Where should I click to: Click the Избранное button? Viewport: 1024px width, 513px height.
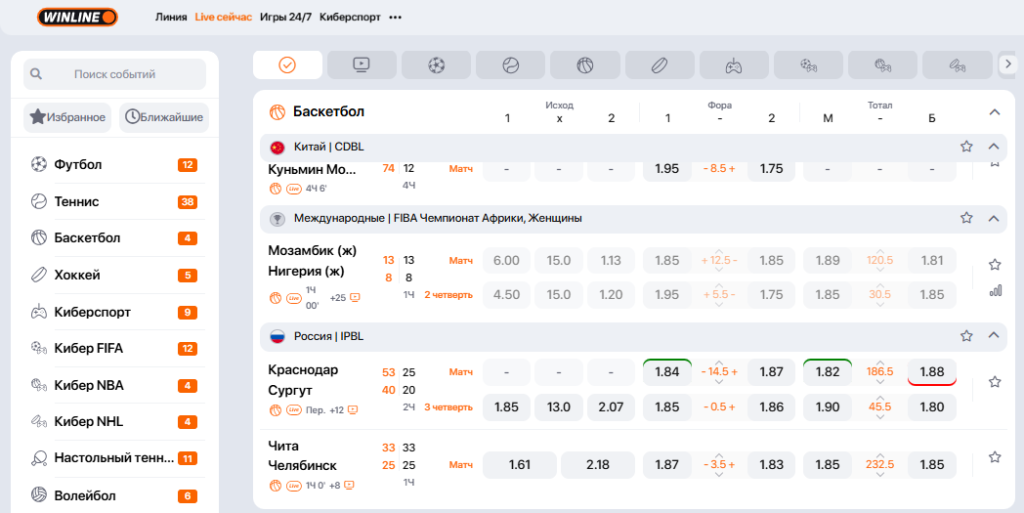tap(68, 117)
